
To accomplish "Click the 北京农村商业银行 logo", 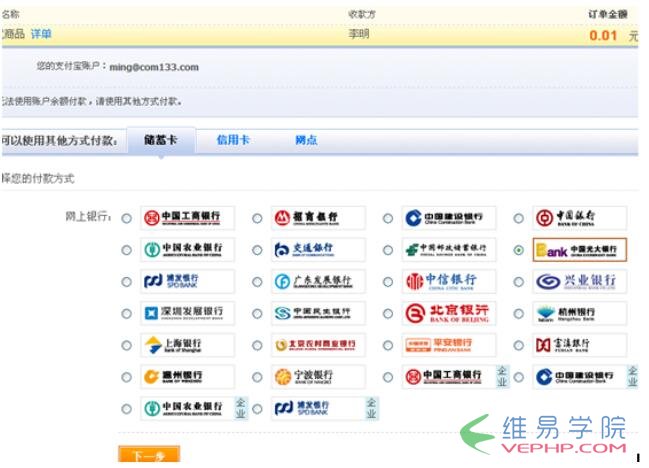I will 318,345.
